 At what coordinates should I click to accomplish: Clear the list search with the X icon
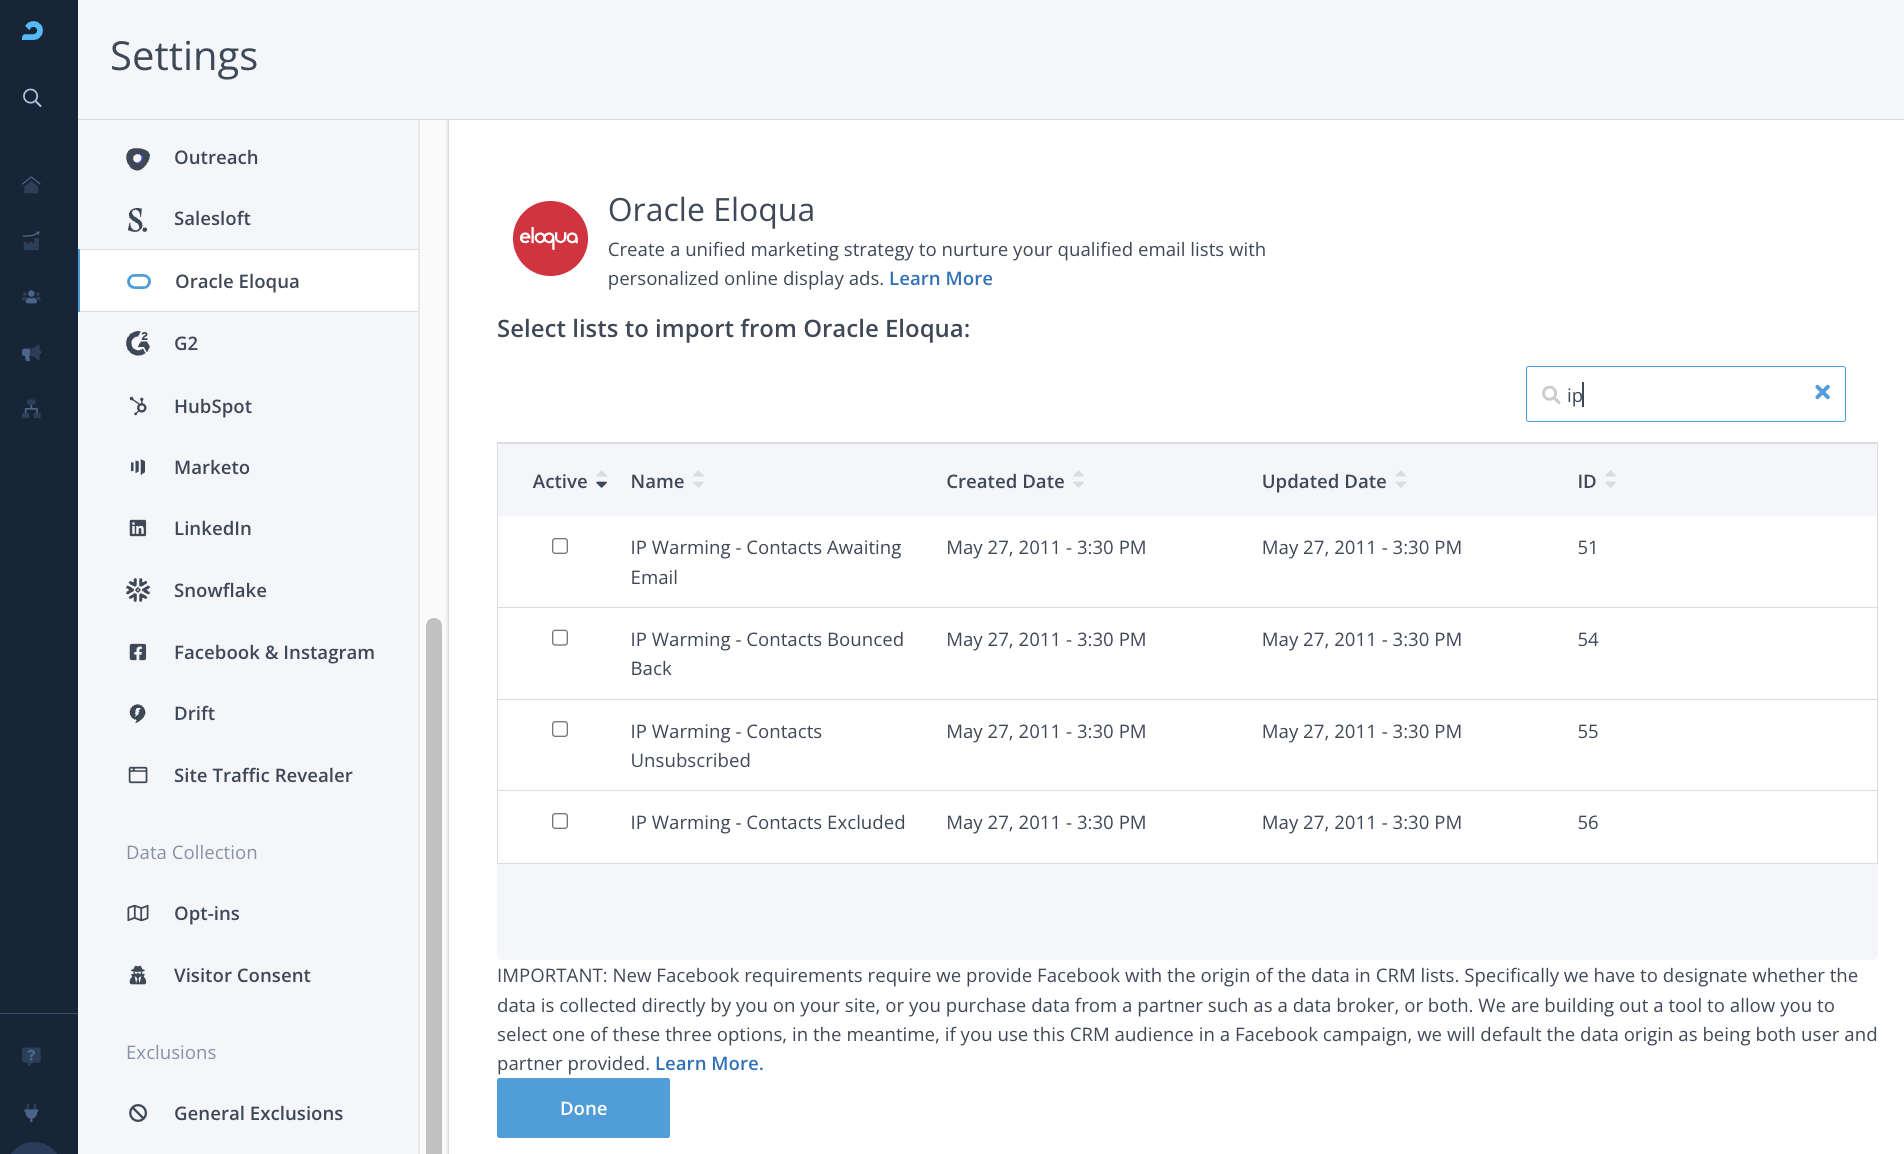click(1822, 393)
